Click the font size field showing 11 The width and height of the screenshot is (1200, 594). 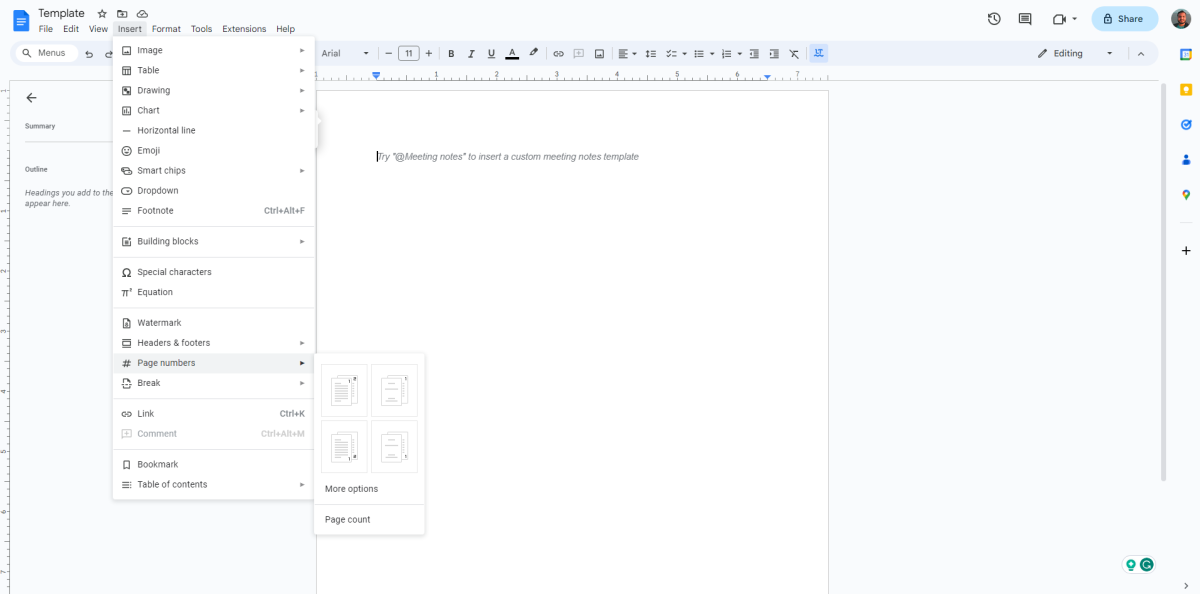[x=408, y=53]
